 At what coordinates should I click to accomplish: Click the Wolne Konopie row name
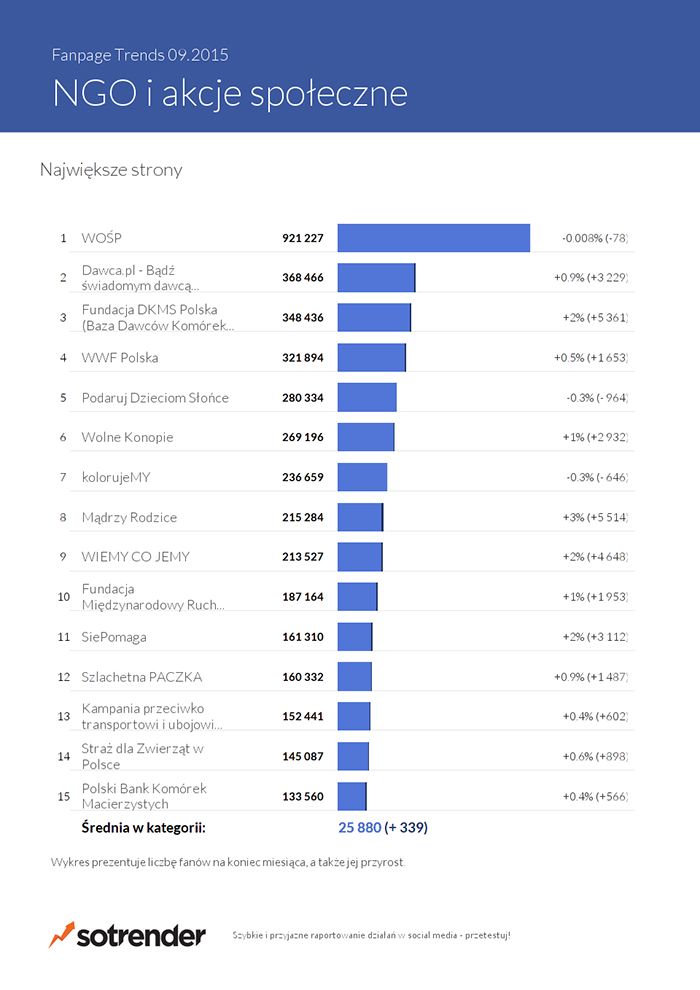tap(127, 437)
